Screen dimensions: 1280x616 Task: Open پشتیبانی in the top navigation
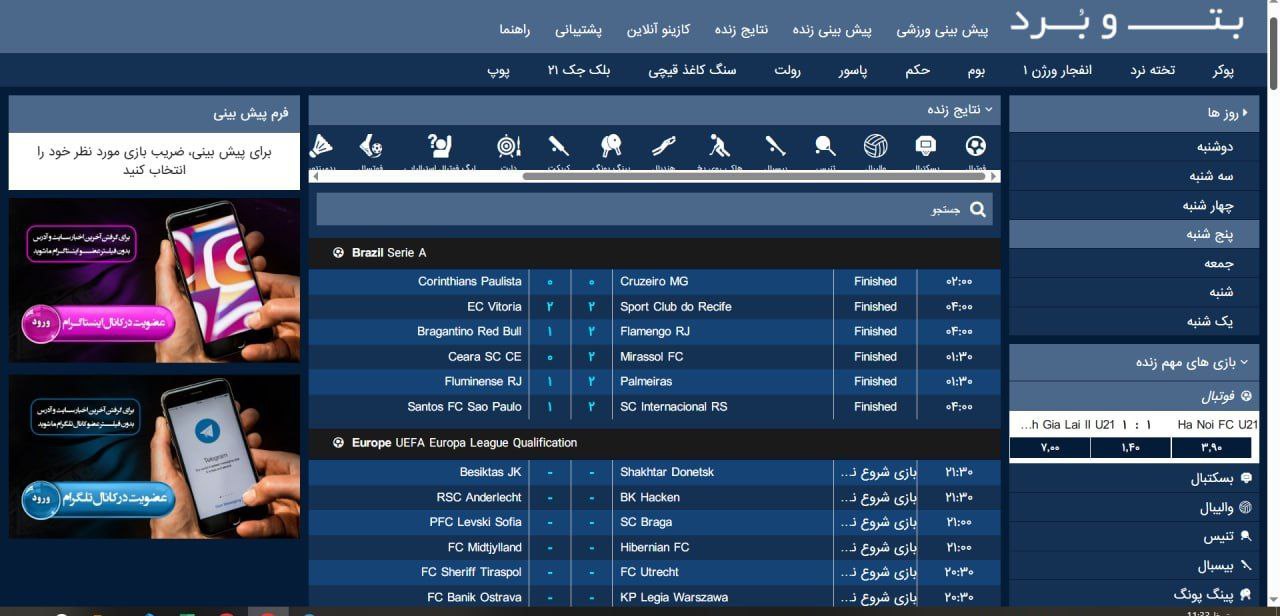tap(579, 30)
